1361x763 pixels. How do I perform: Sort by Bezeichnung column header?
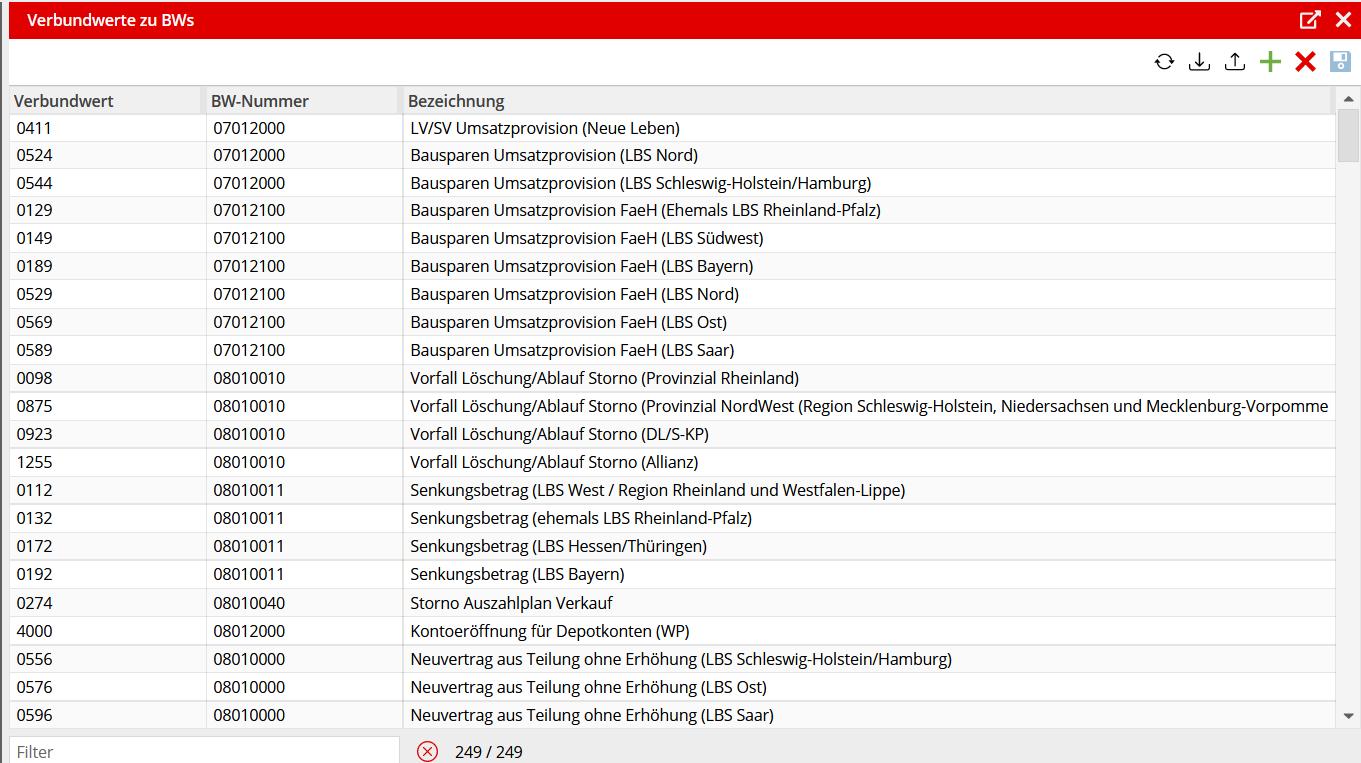tap(867, 101)
